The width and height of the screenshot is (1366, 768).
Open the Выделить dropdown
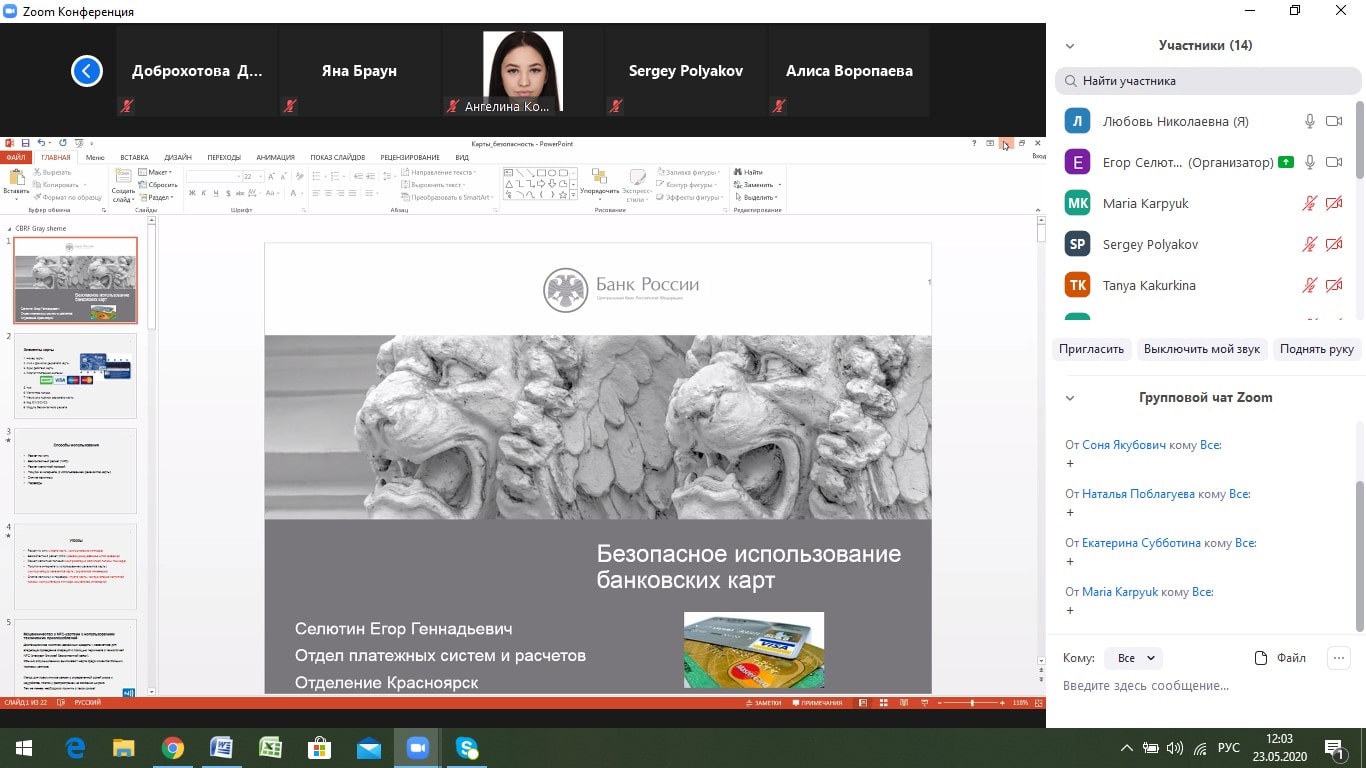pos(755,197)
